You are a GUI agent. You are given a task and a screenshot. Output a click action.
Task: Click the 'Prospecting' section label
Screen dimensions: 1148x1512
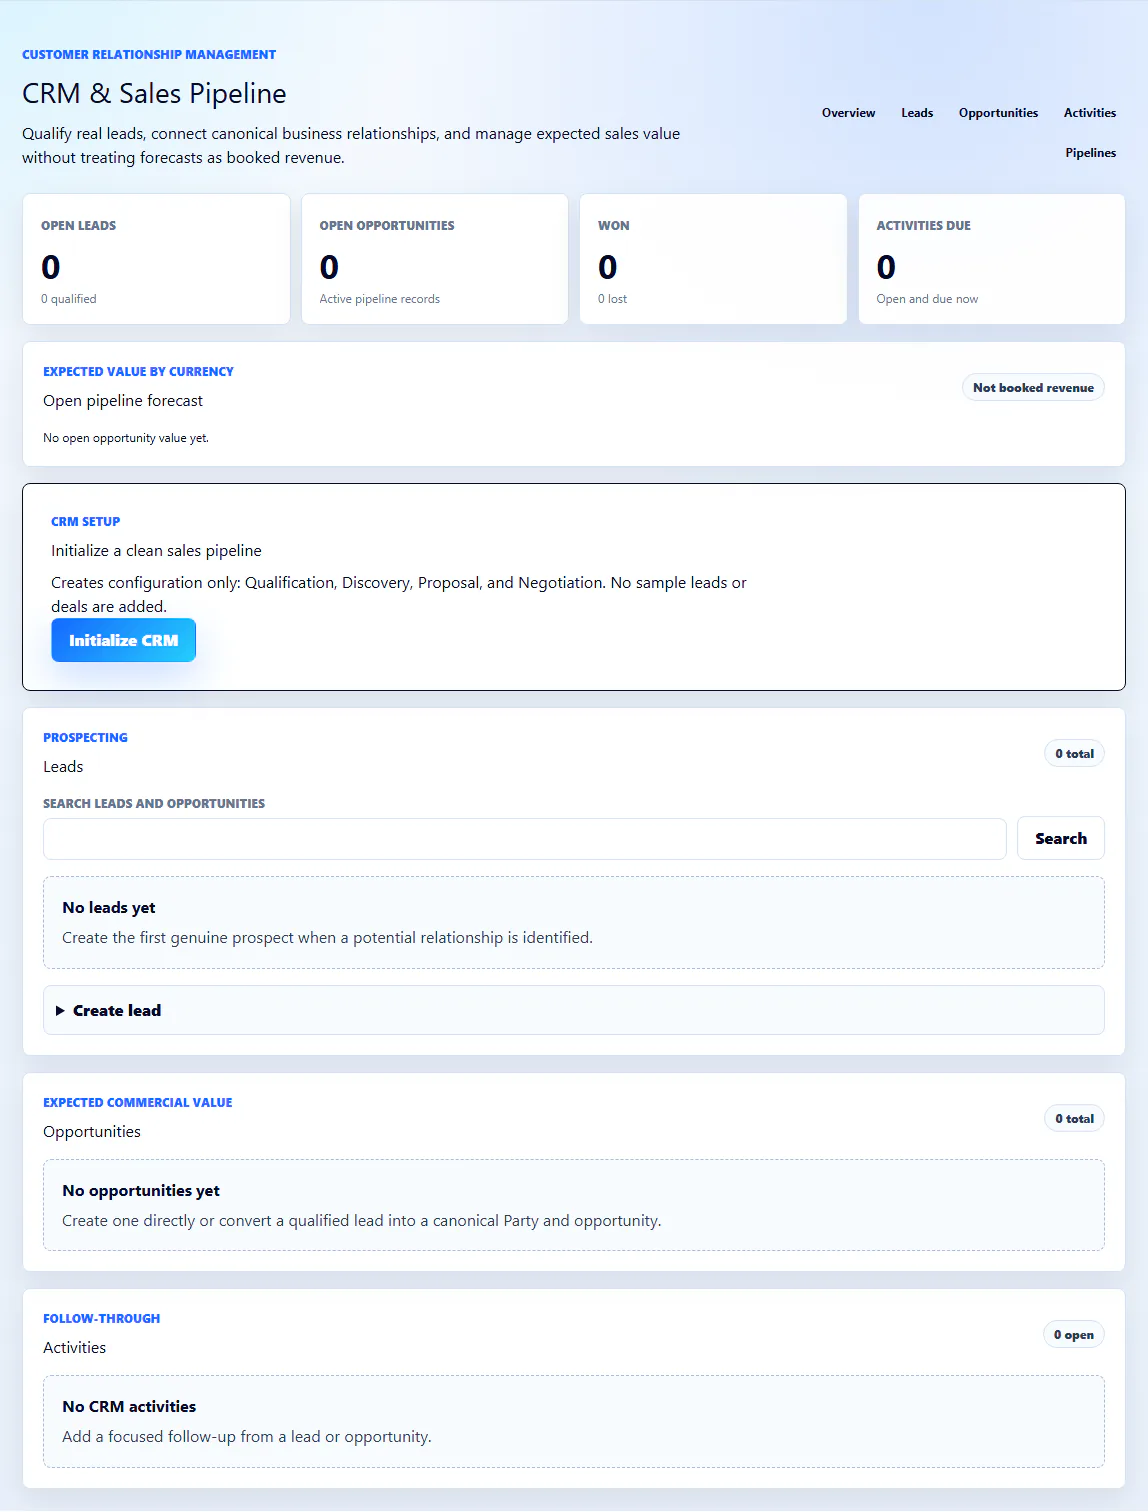tap(85, 738)
